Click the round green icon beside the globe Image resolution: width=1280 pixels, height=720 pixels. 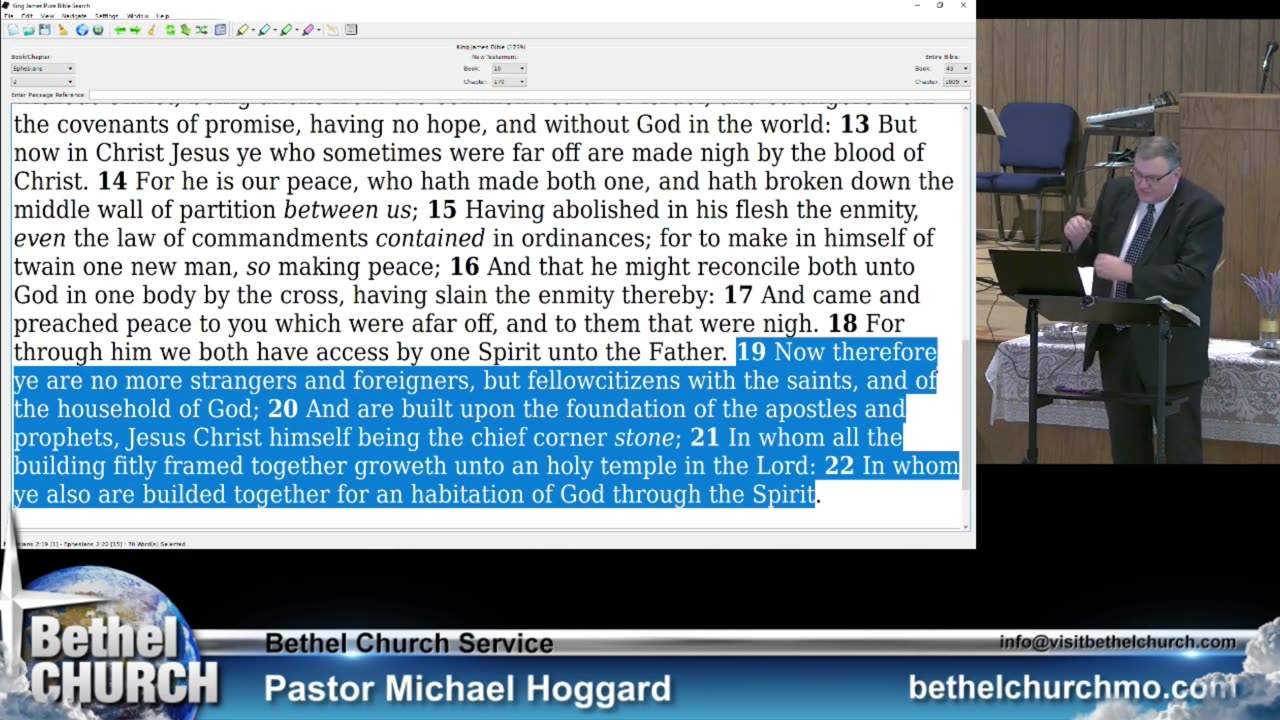98,30
